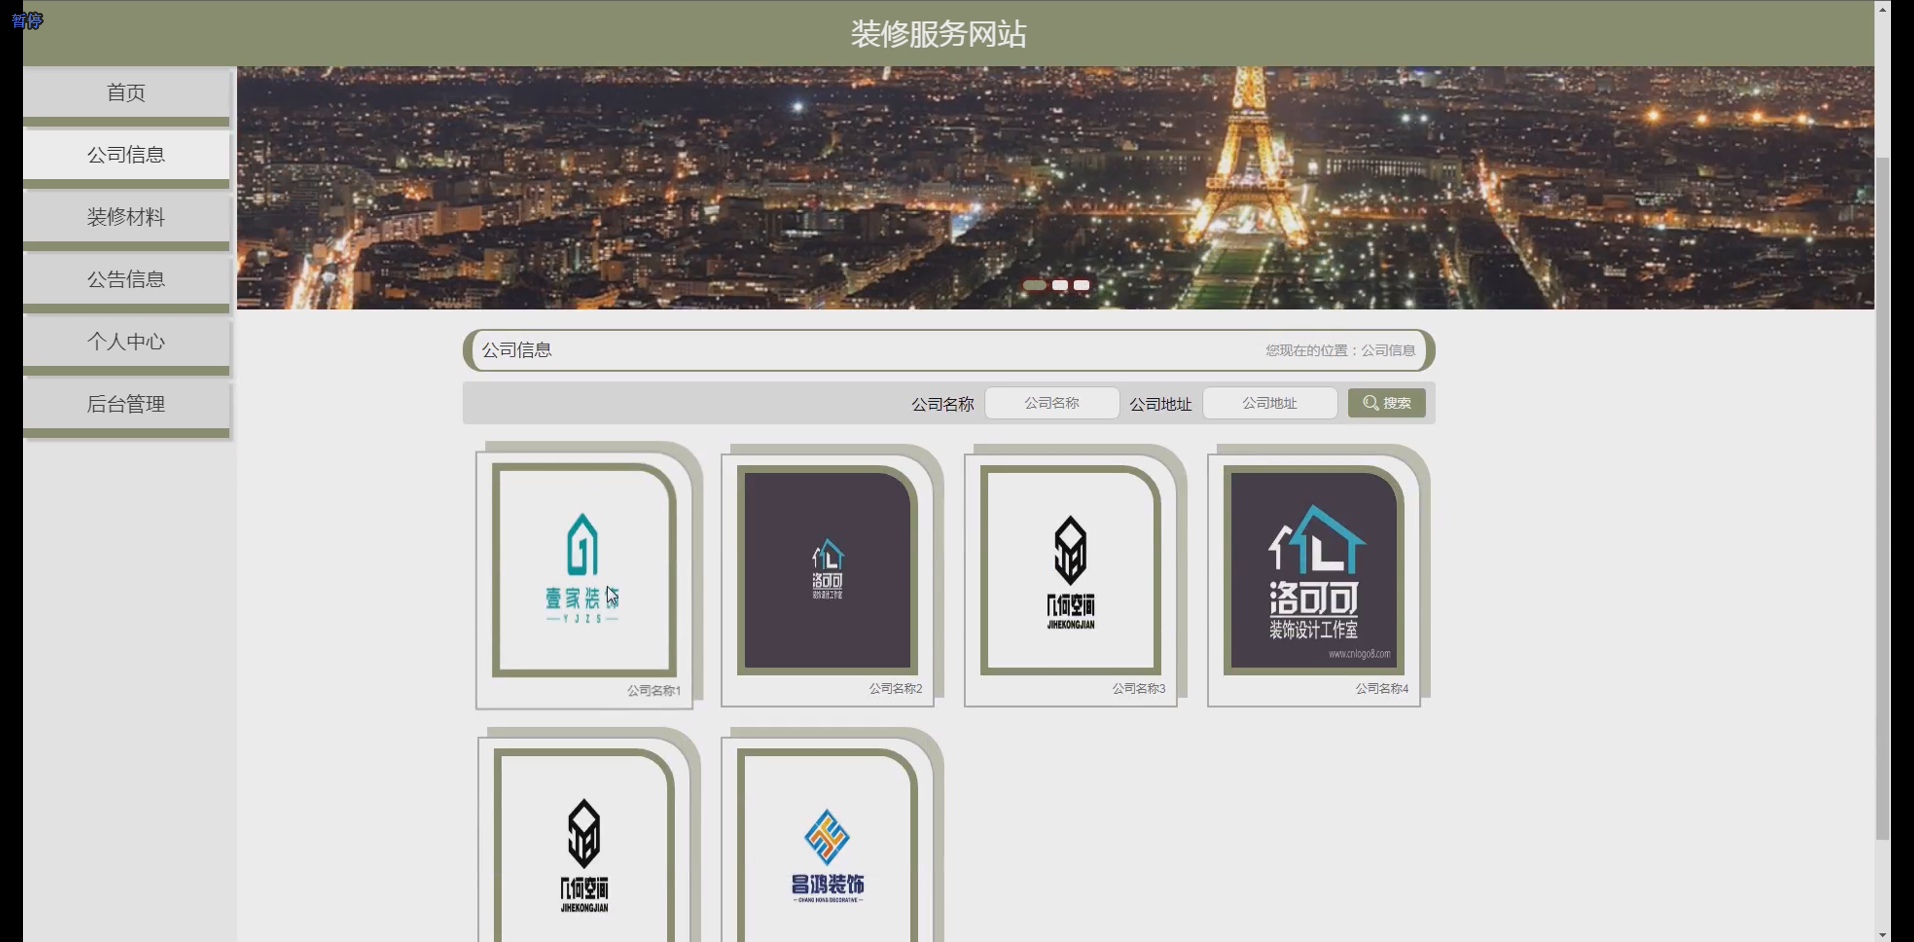Click the 公司名称4 caption text

point(1382,689)
